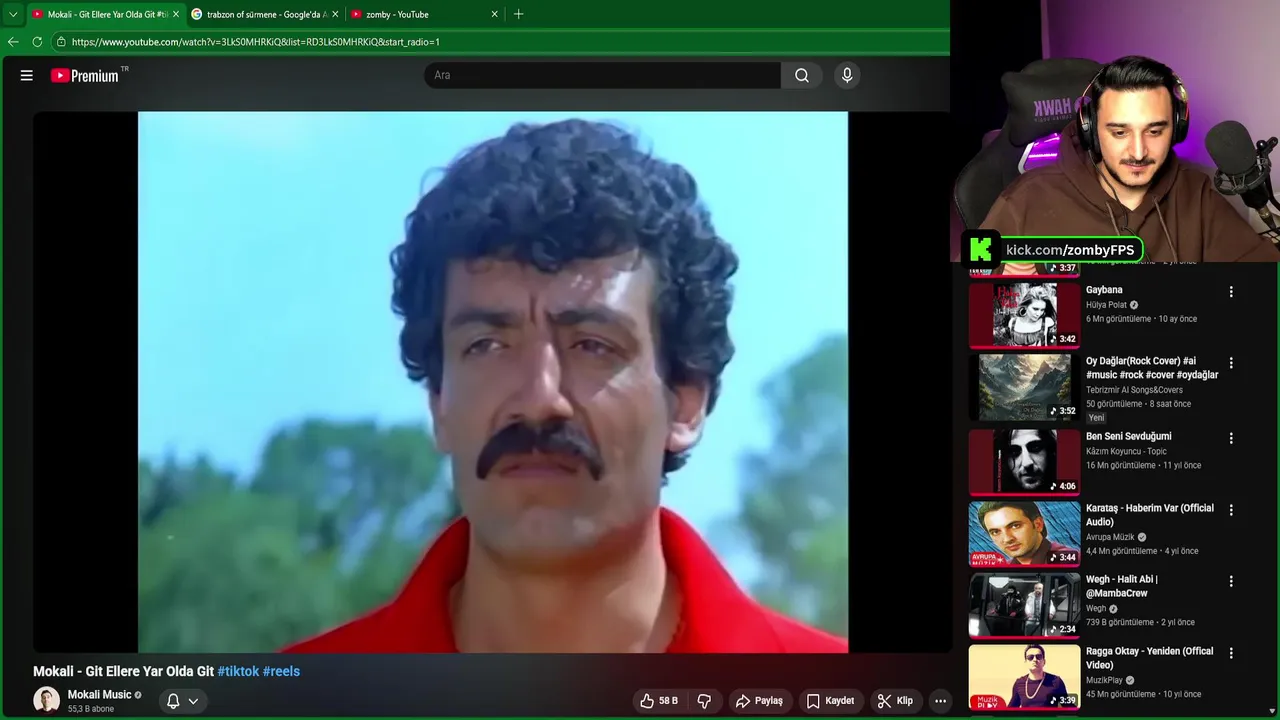Open the tab search dropdown arrow
Image resolution: width=1280 pixels, height=720 pixels.
point(13,14)
